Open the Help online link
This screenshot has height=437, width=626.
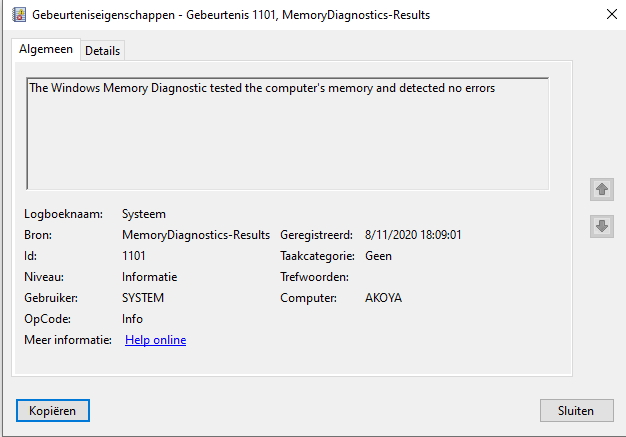coord(155,340)
